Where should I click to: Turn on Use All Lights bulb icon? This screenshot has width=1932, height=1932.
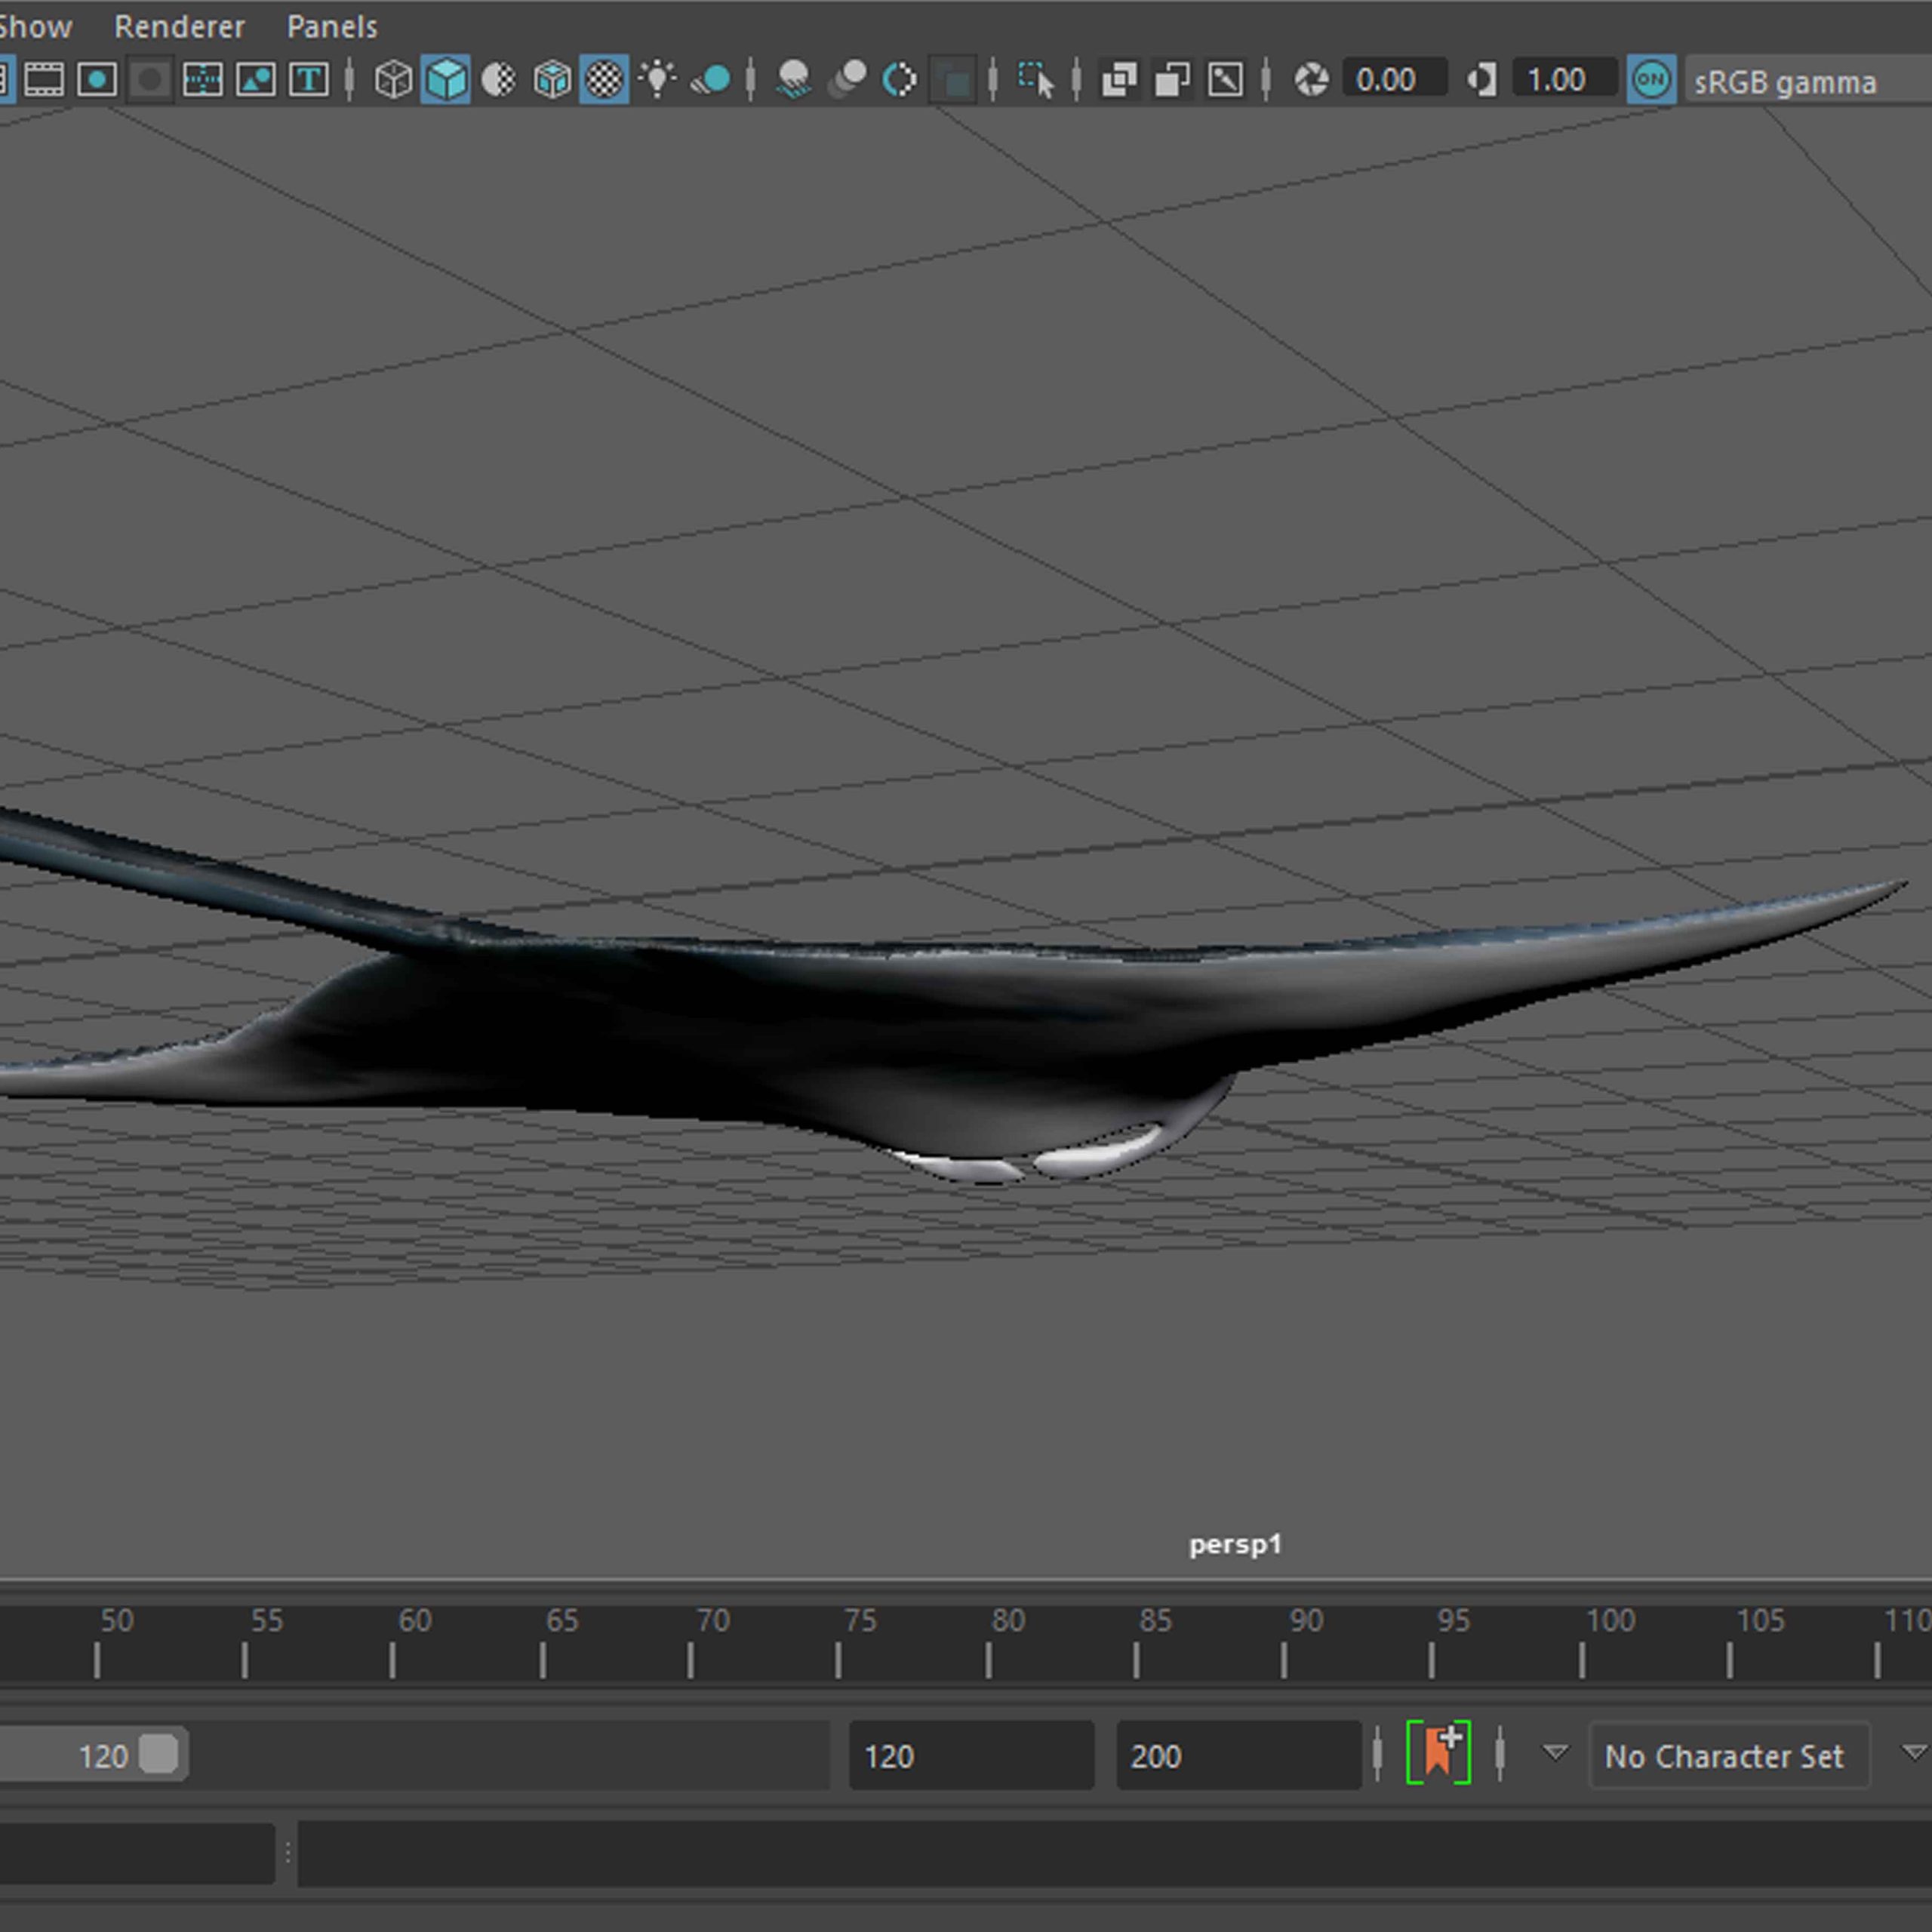point(657,80)
